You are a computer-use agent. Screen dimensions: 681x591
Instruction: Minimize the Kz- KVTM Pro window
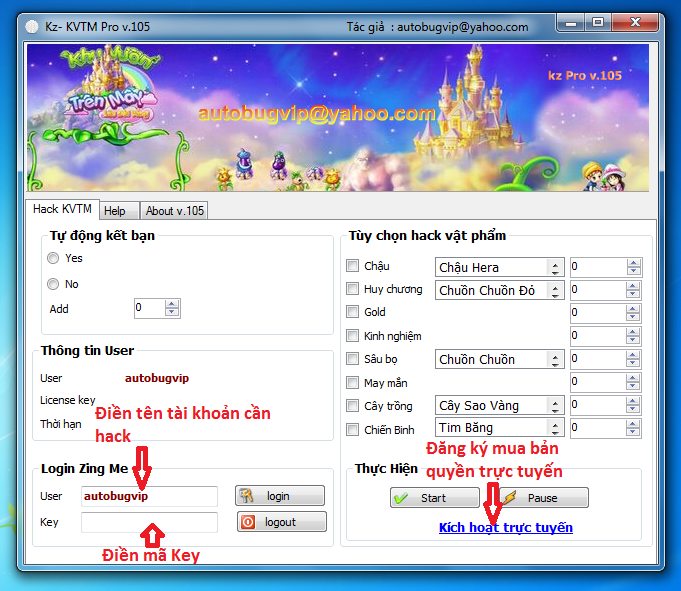[571, 23]
